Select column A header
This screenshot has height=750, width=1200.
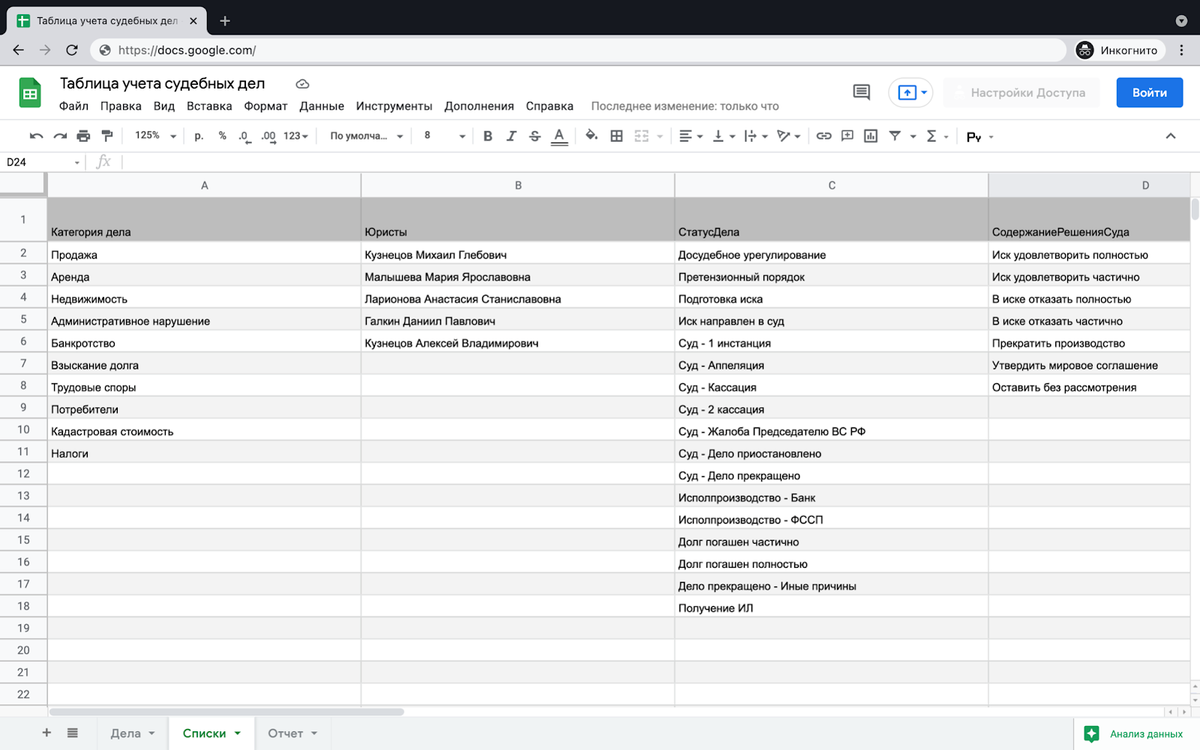click(204, 185)
